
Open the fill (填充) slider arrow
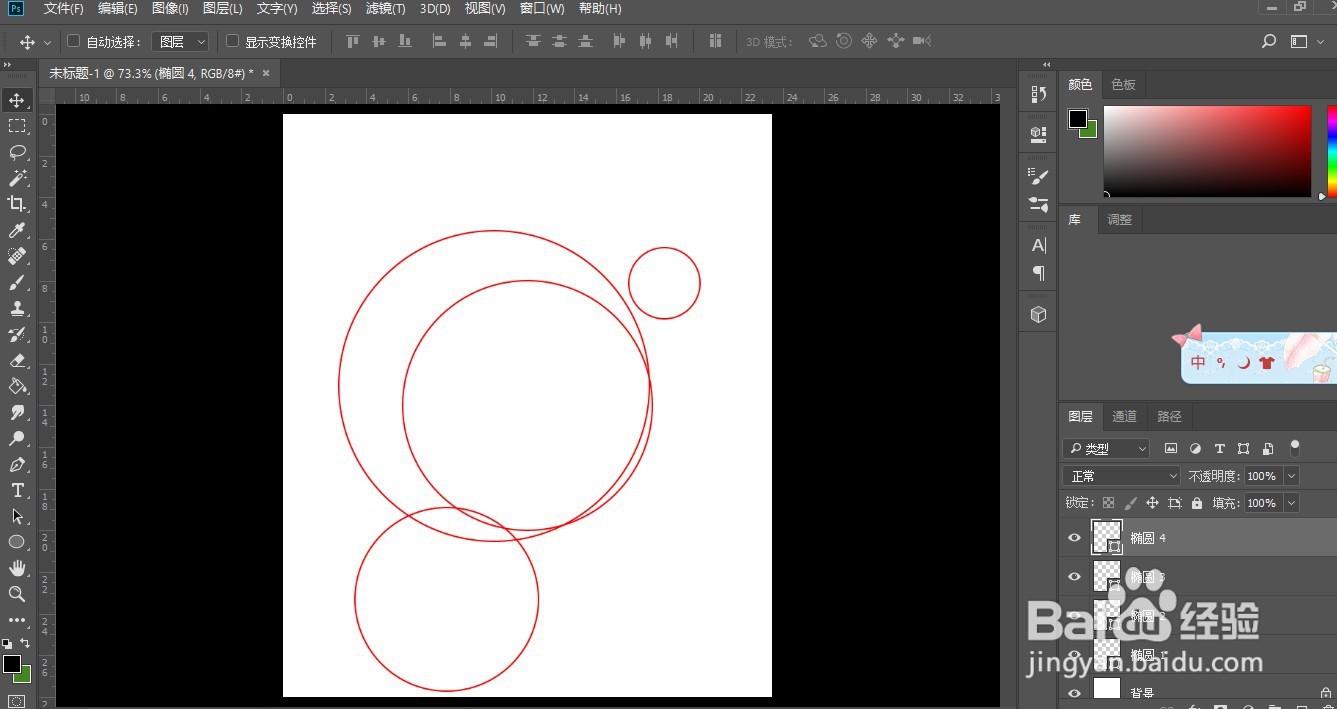tap(1291, 503)
